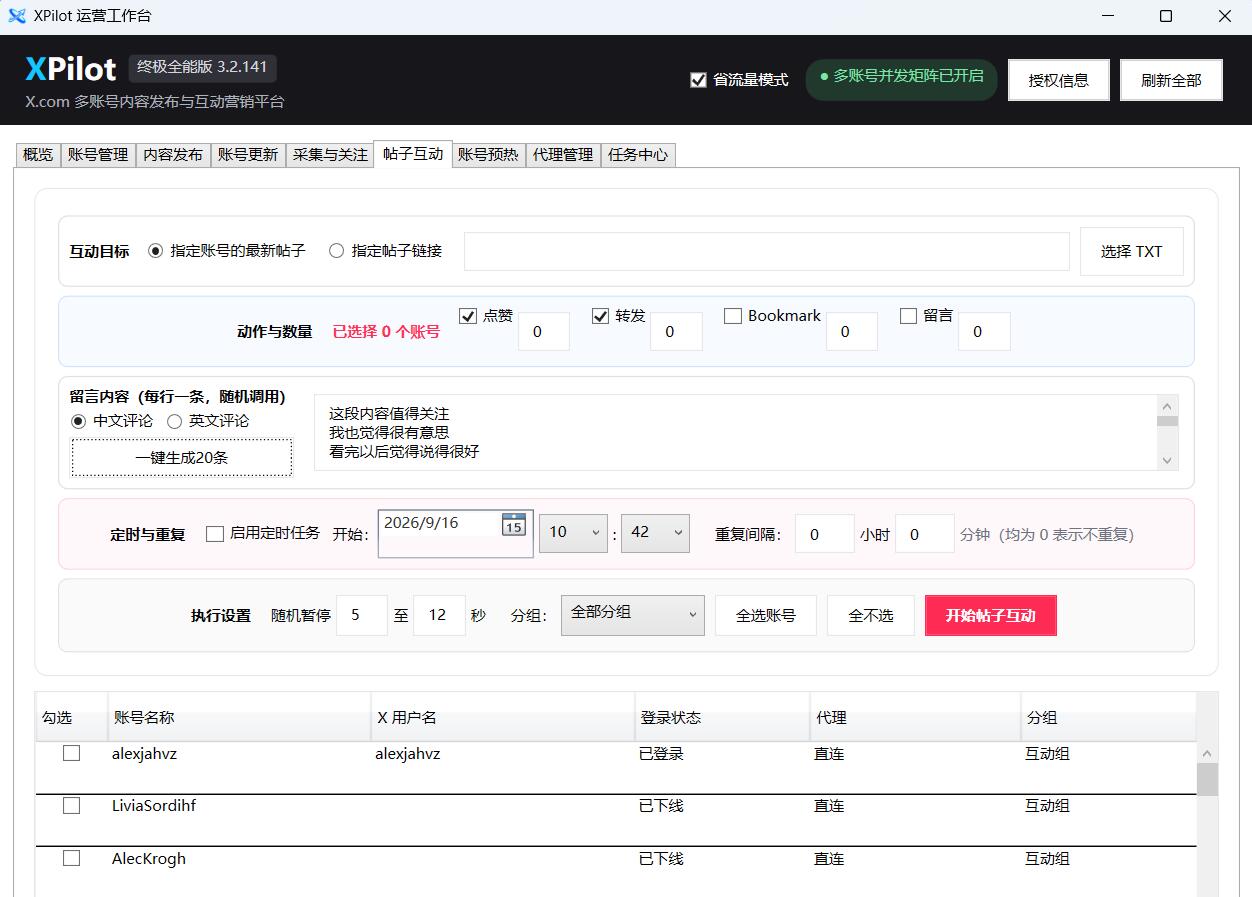Click the 勾选 column header
The image size is (1252, 897).
[x=72, y=717]
